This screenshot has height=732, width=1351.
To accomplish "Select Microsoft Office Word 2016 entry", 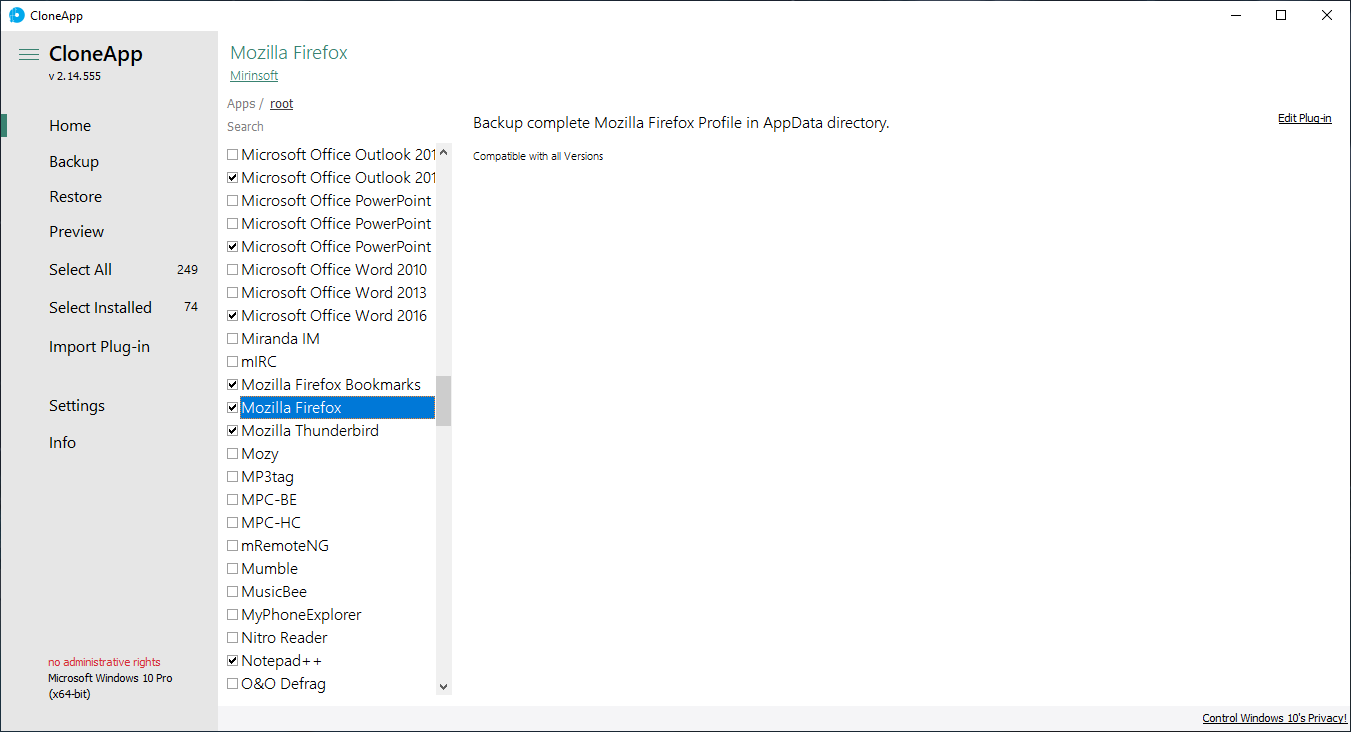I will 334,316.
